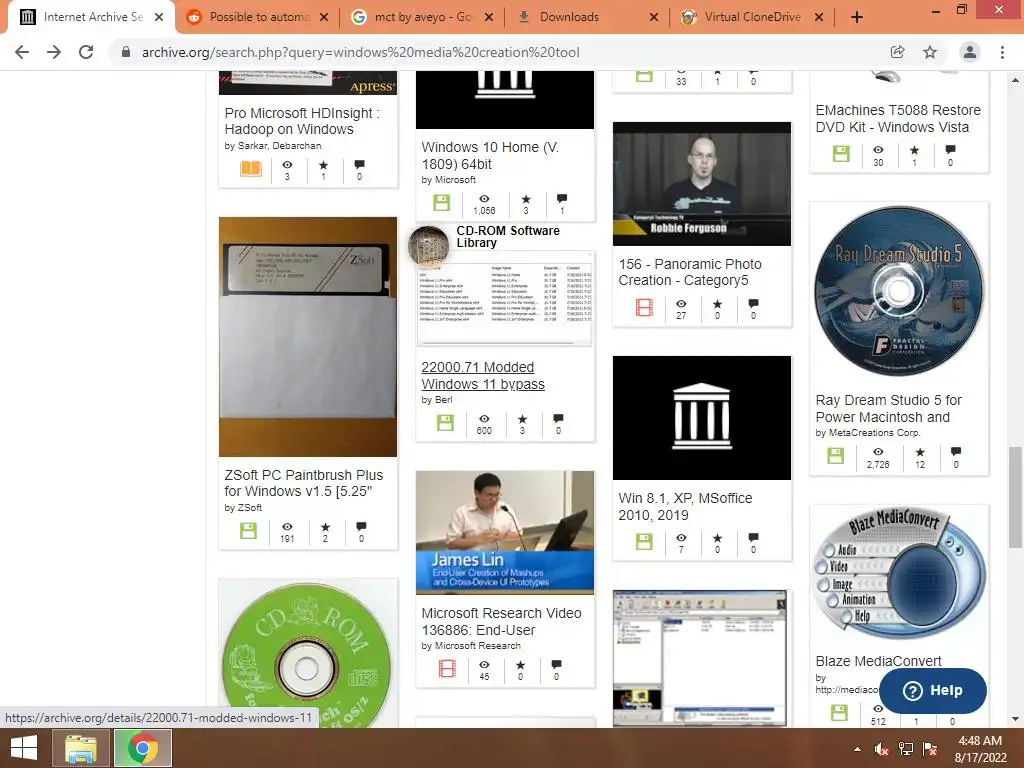Close the Downloads tab
The image size is (1024, 768).
[x=653, y=18]
